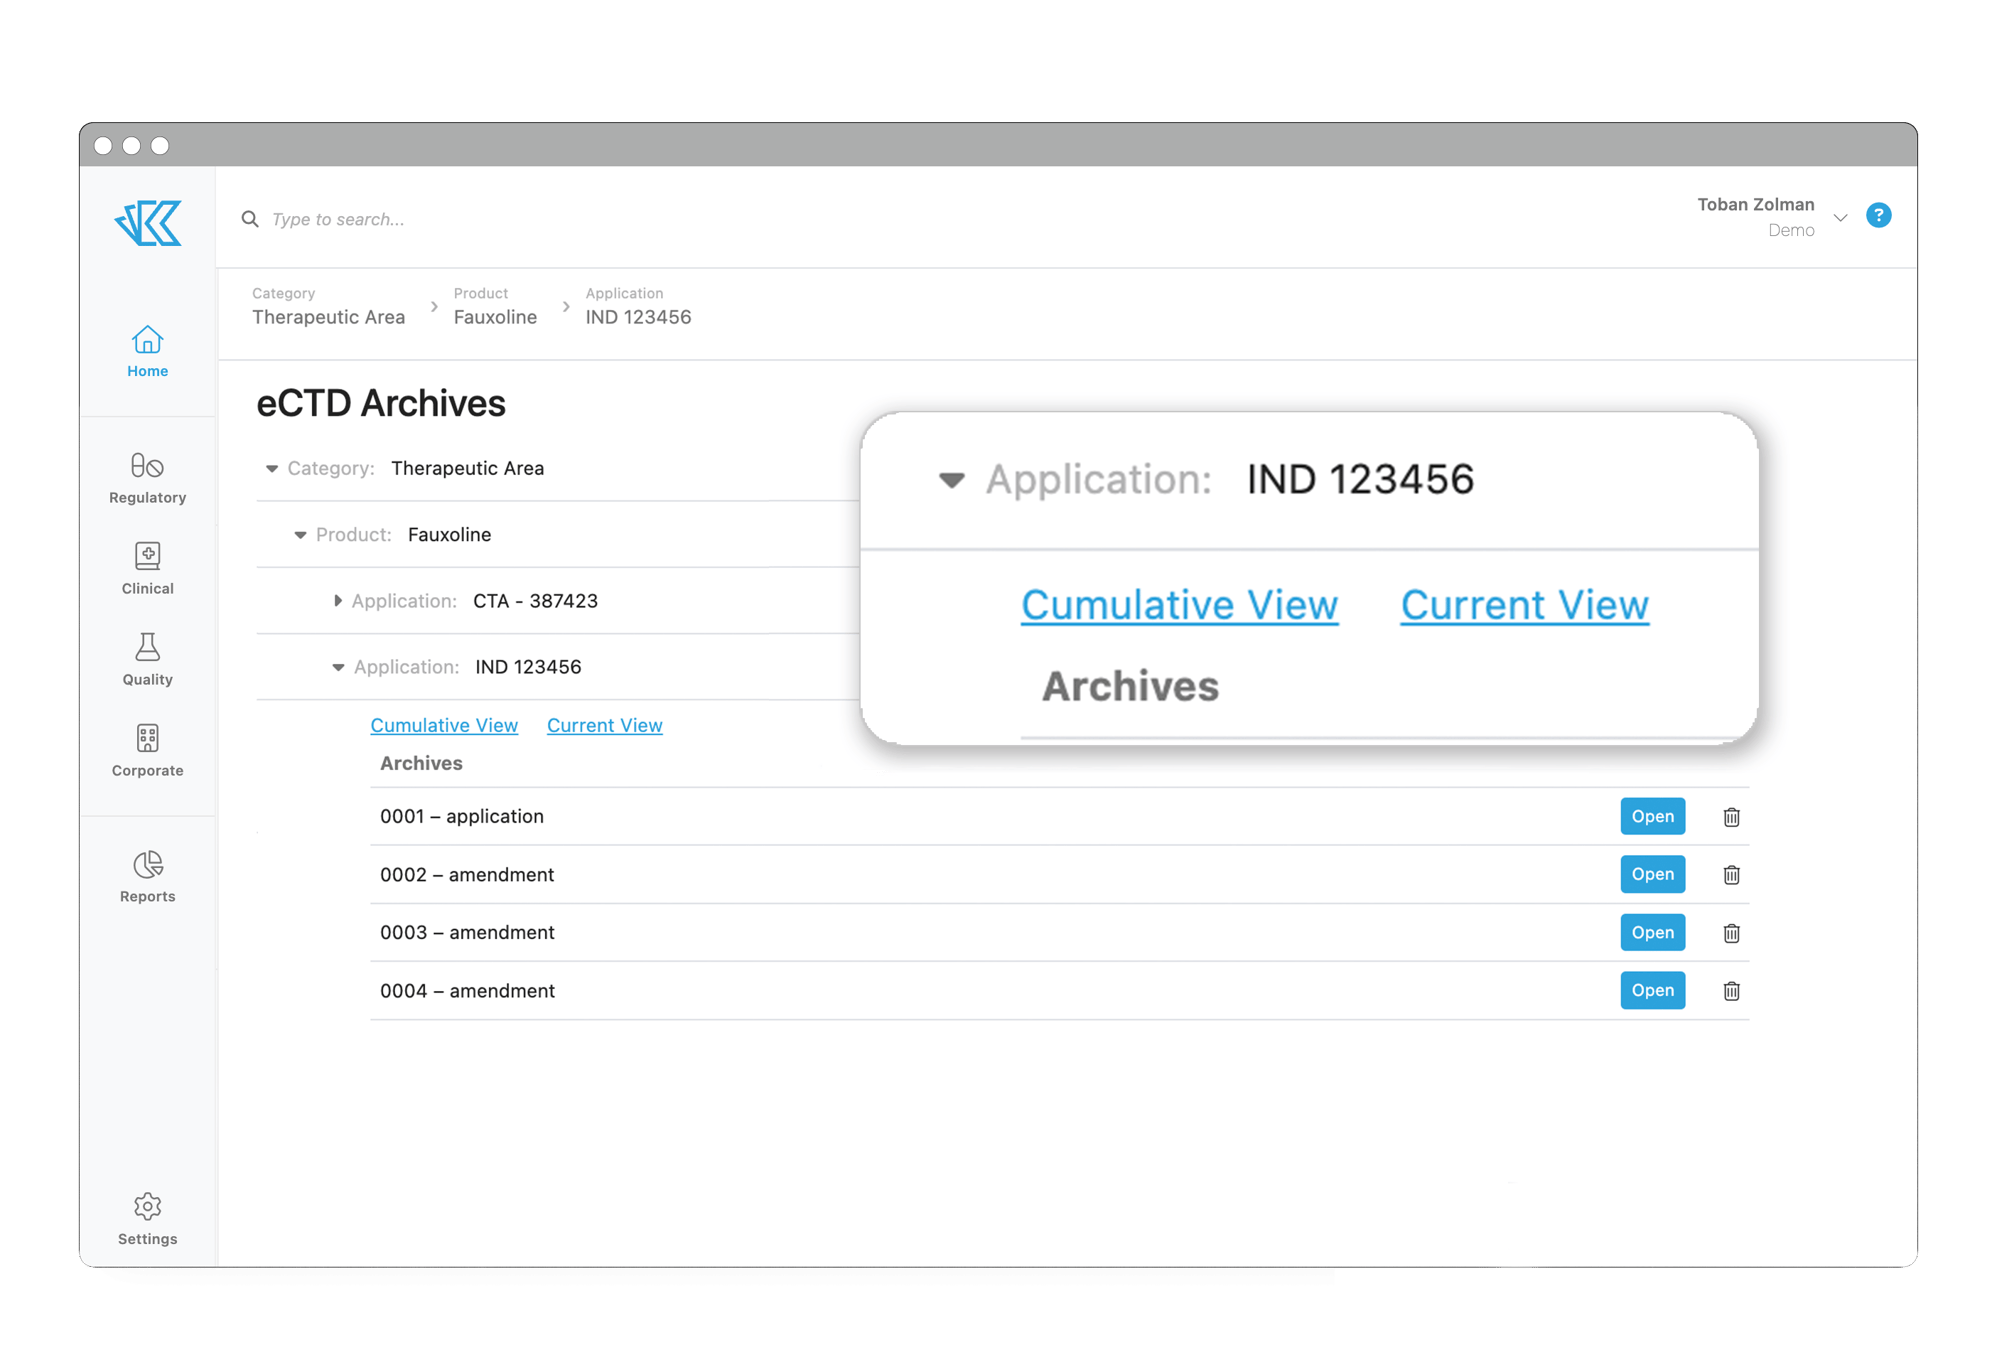This screenshot has width=1997, height=1372.
Task: Collapse Application arrow in zoomed callout
Action: click(x=951, y=480)
